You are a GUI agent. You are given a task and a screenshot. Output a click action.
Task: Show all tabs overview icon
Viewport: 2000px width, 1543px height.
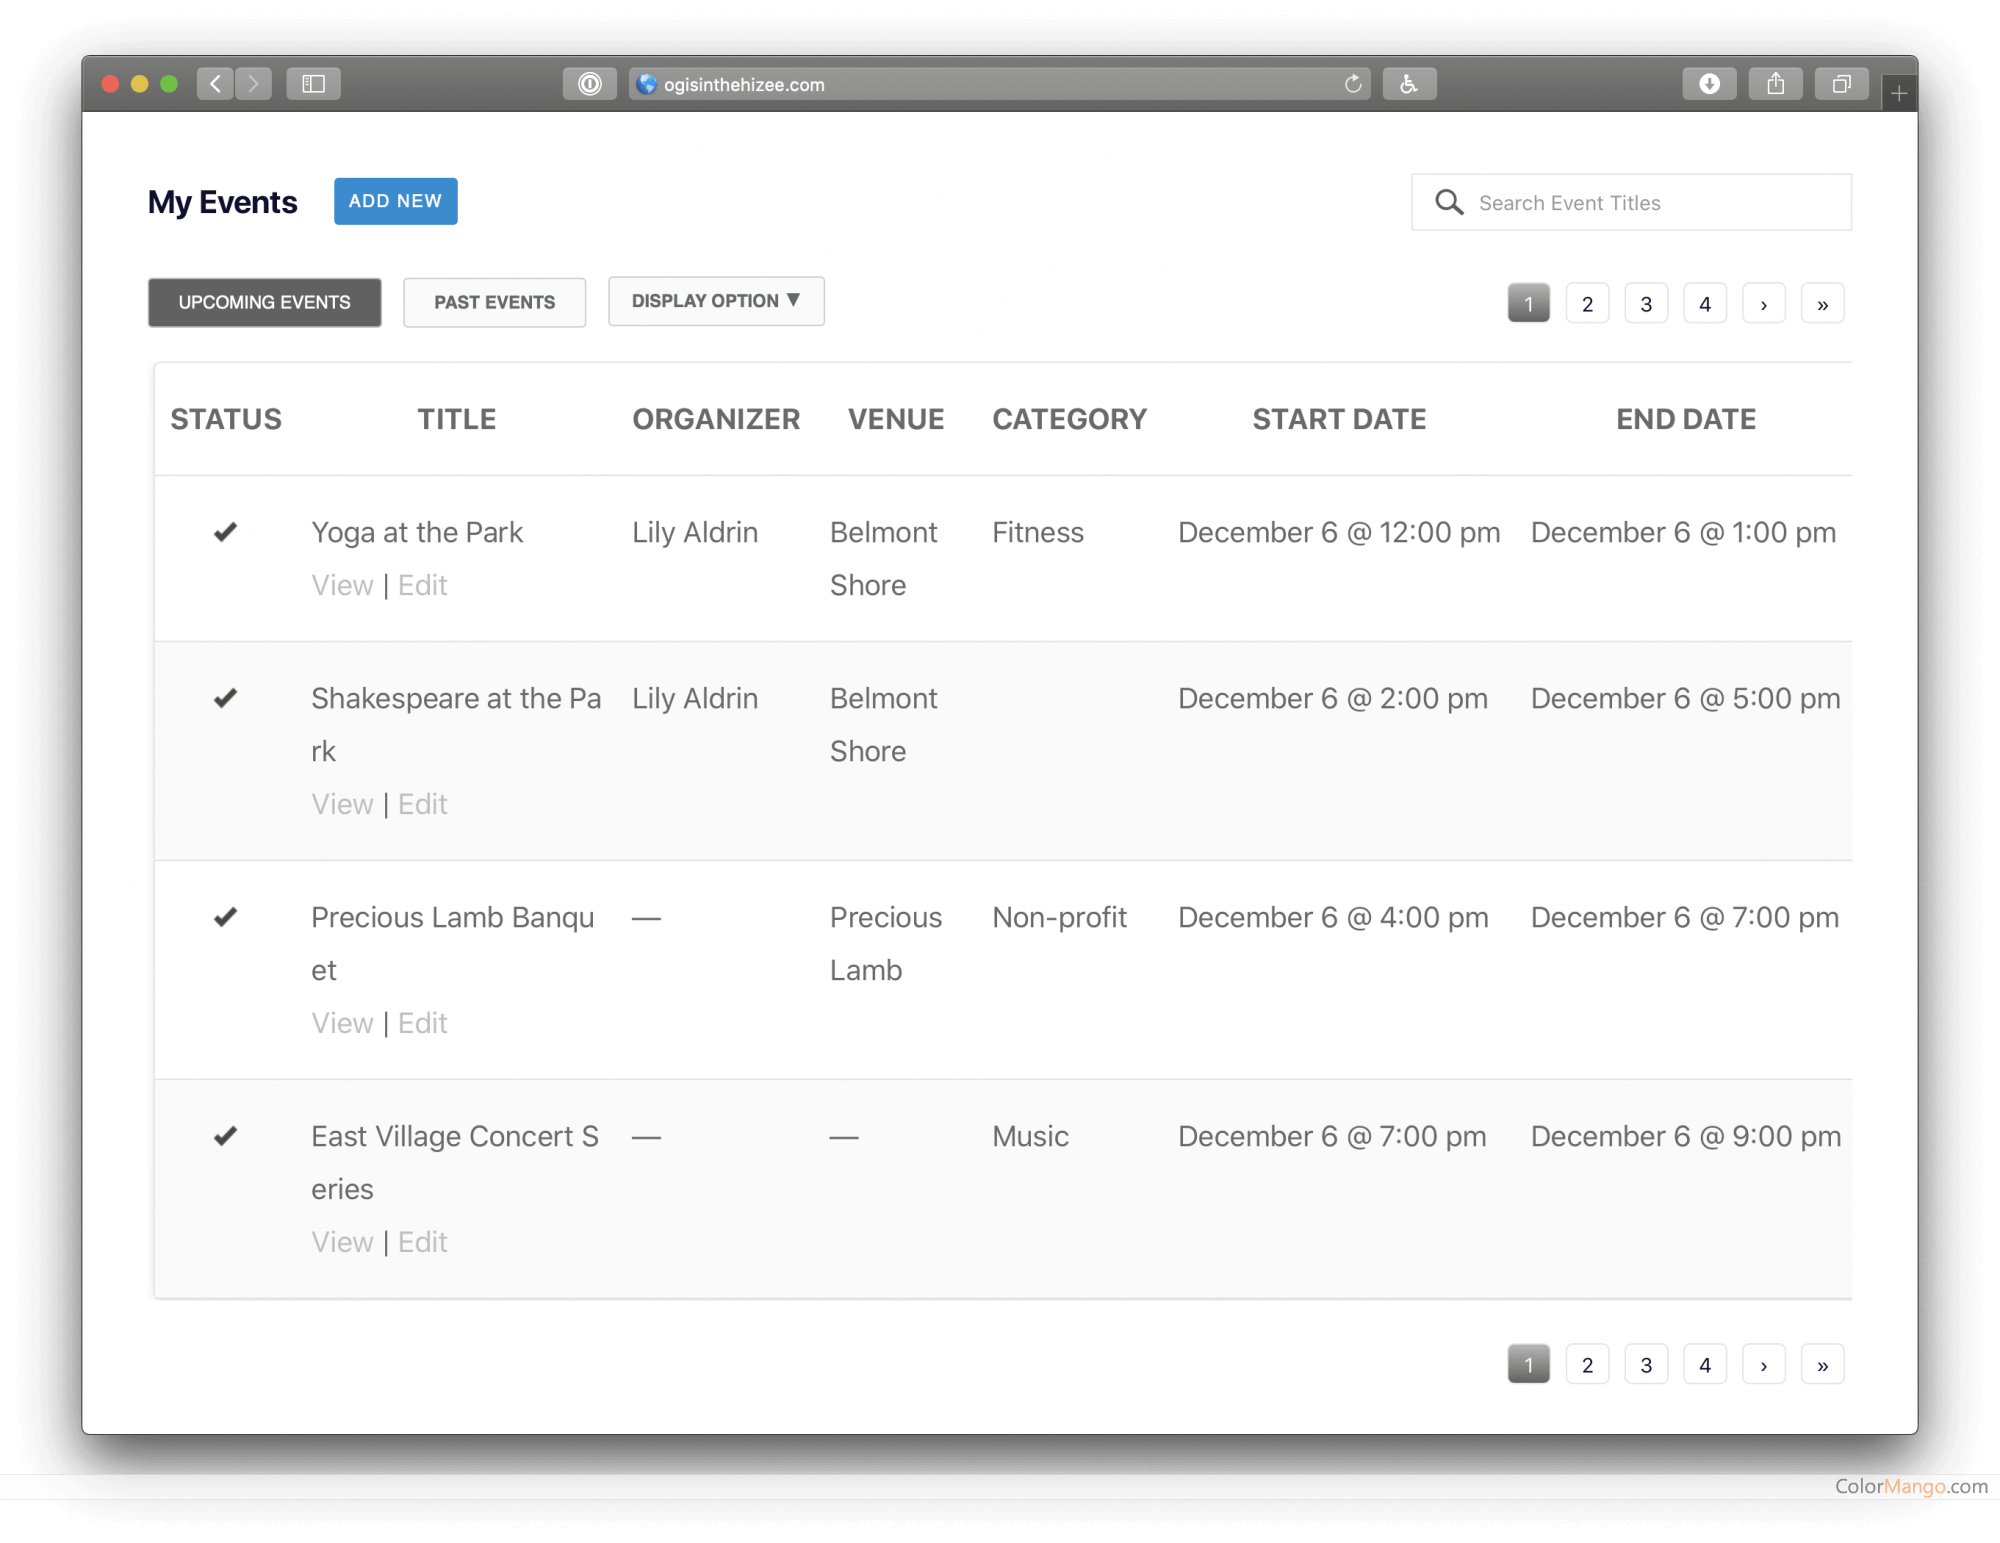pos(1841,84)
